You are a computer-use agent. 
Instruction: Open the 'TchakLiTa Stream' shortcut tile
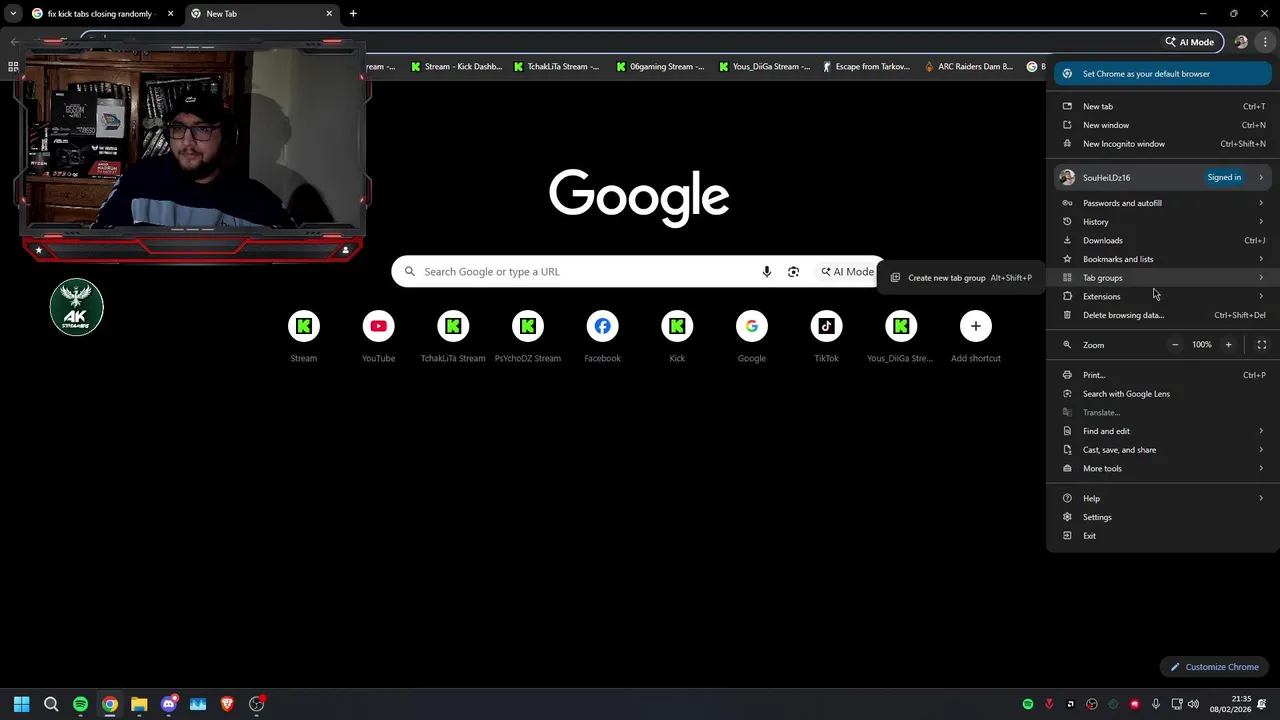[x=453, y=337]
